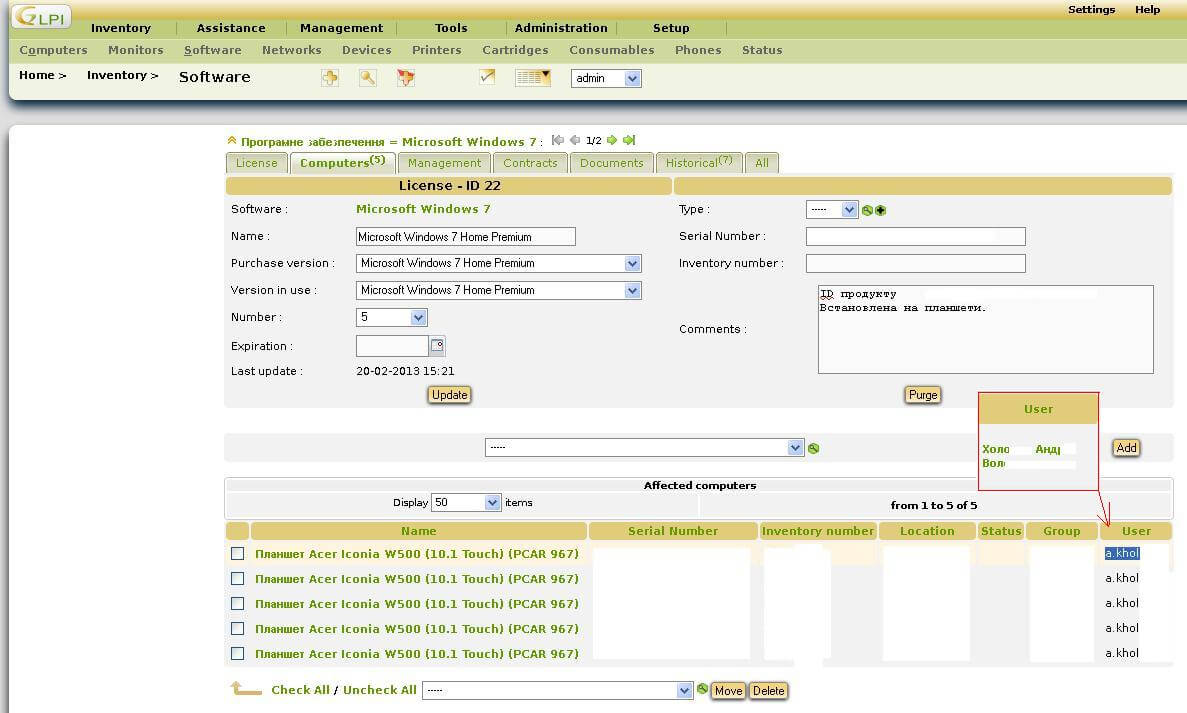The width and height of the screenshot is (1187, 713).
Task: Open the calendar icon beside Expiration field
Action: click(435, 345)
